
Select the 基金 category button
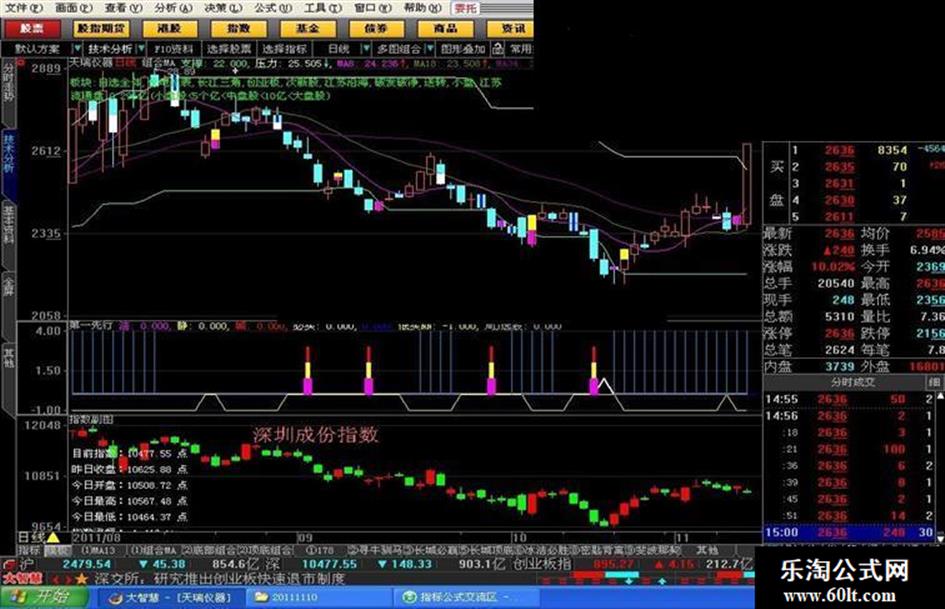[307, 28]
